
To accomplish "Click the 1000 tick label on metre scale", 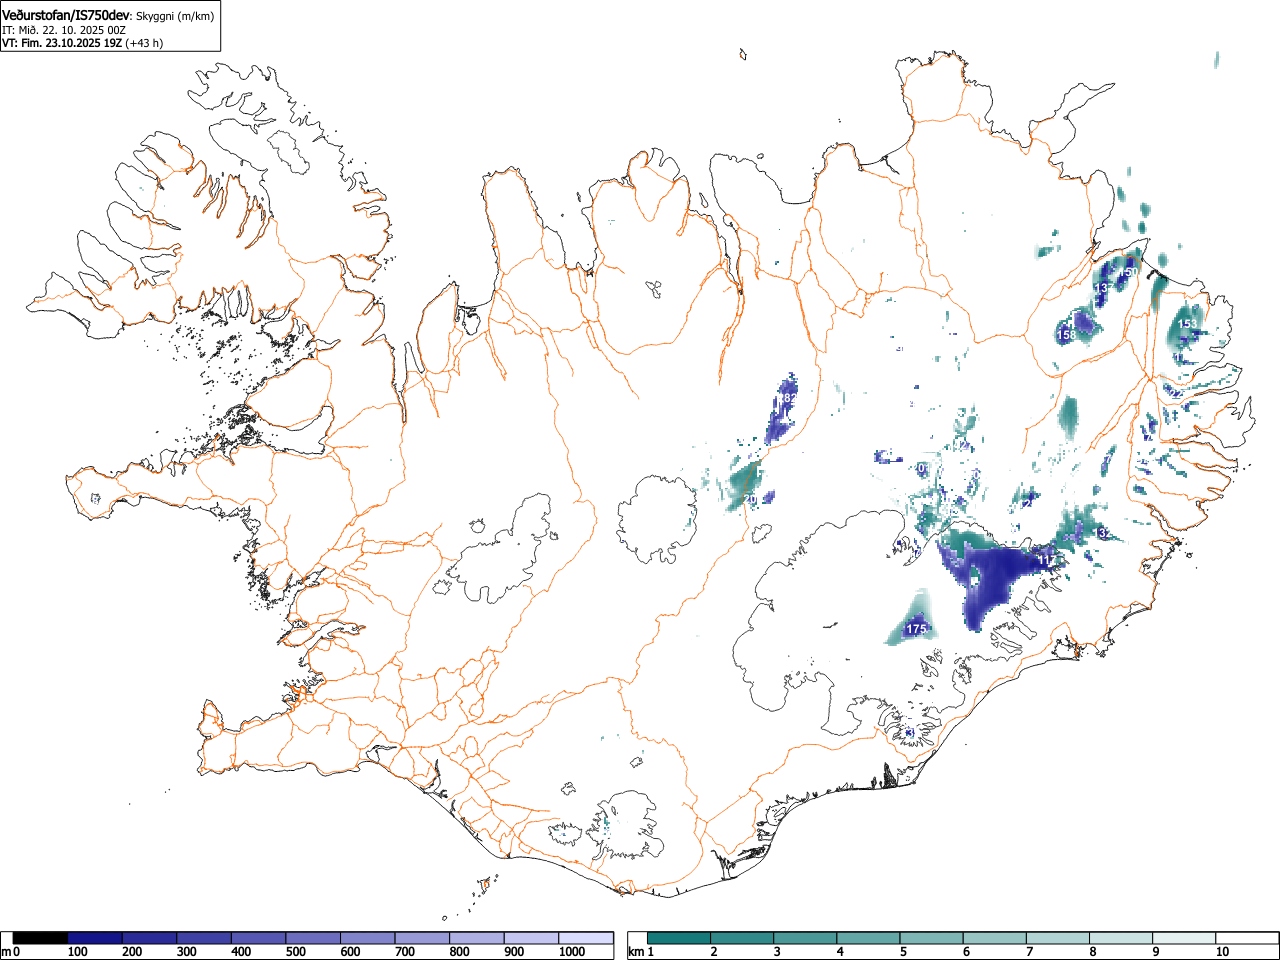I will pyautogui.click(x=572, y=952).
